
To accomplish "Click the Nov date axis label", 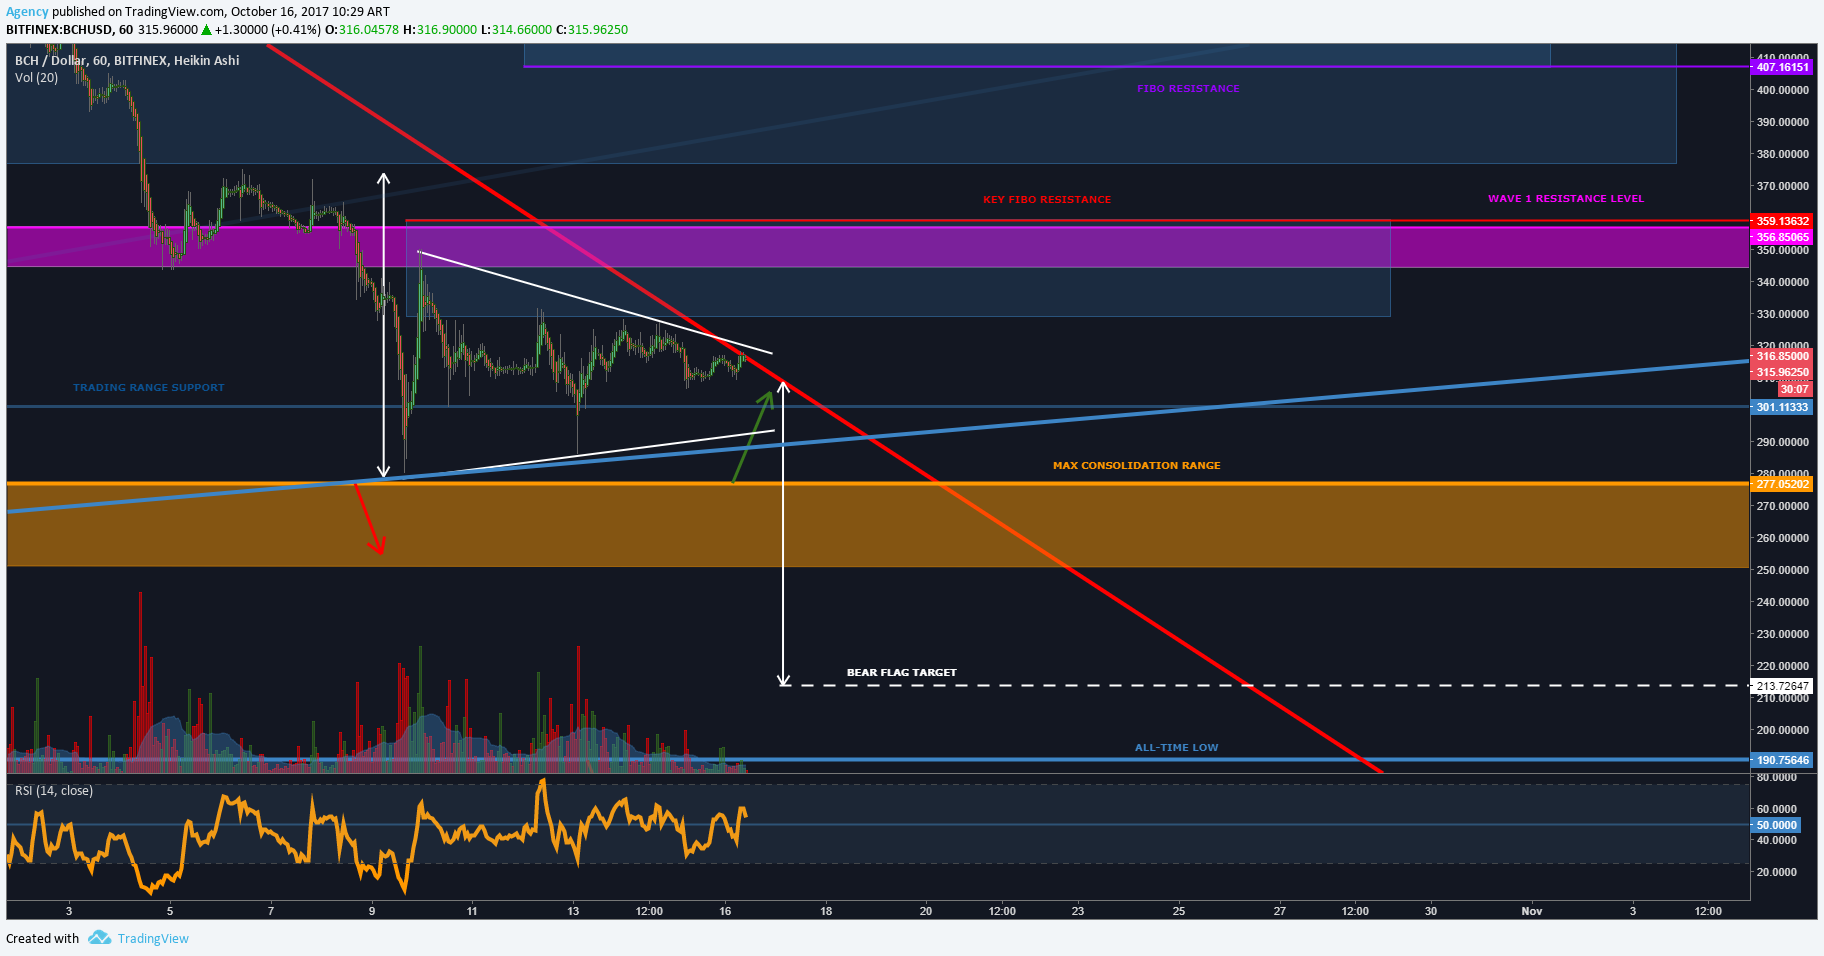I will click(1531, 911).
